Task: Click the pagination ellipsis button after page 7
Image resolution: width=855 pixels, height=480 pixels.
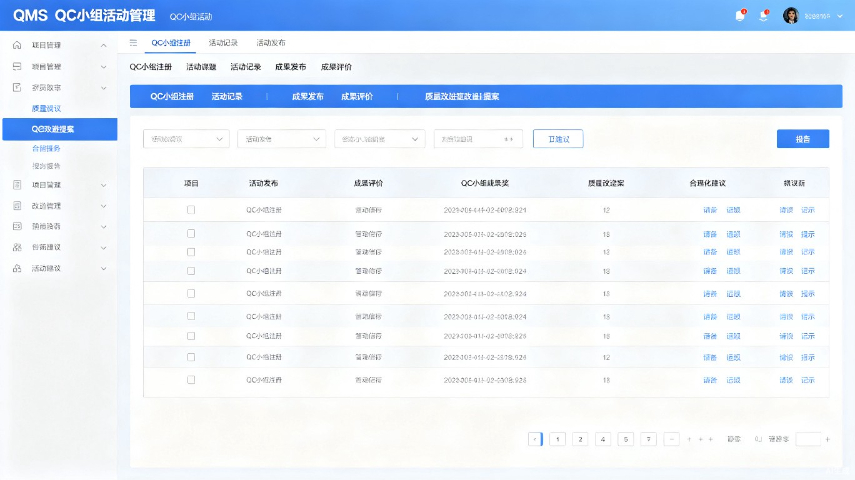Action: 672,439
